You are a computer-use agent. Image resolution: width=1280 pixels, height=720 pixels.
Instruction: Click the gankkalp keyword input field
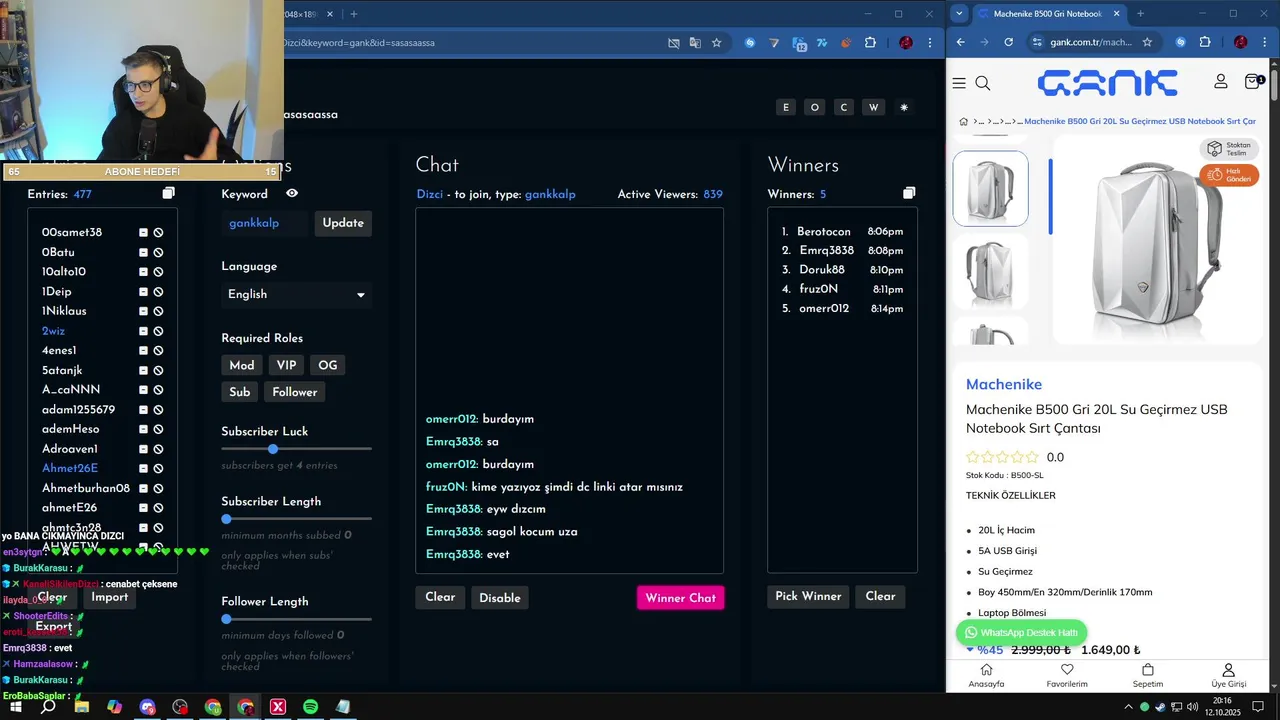click(x=265, y=223)
